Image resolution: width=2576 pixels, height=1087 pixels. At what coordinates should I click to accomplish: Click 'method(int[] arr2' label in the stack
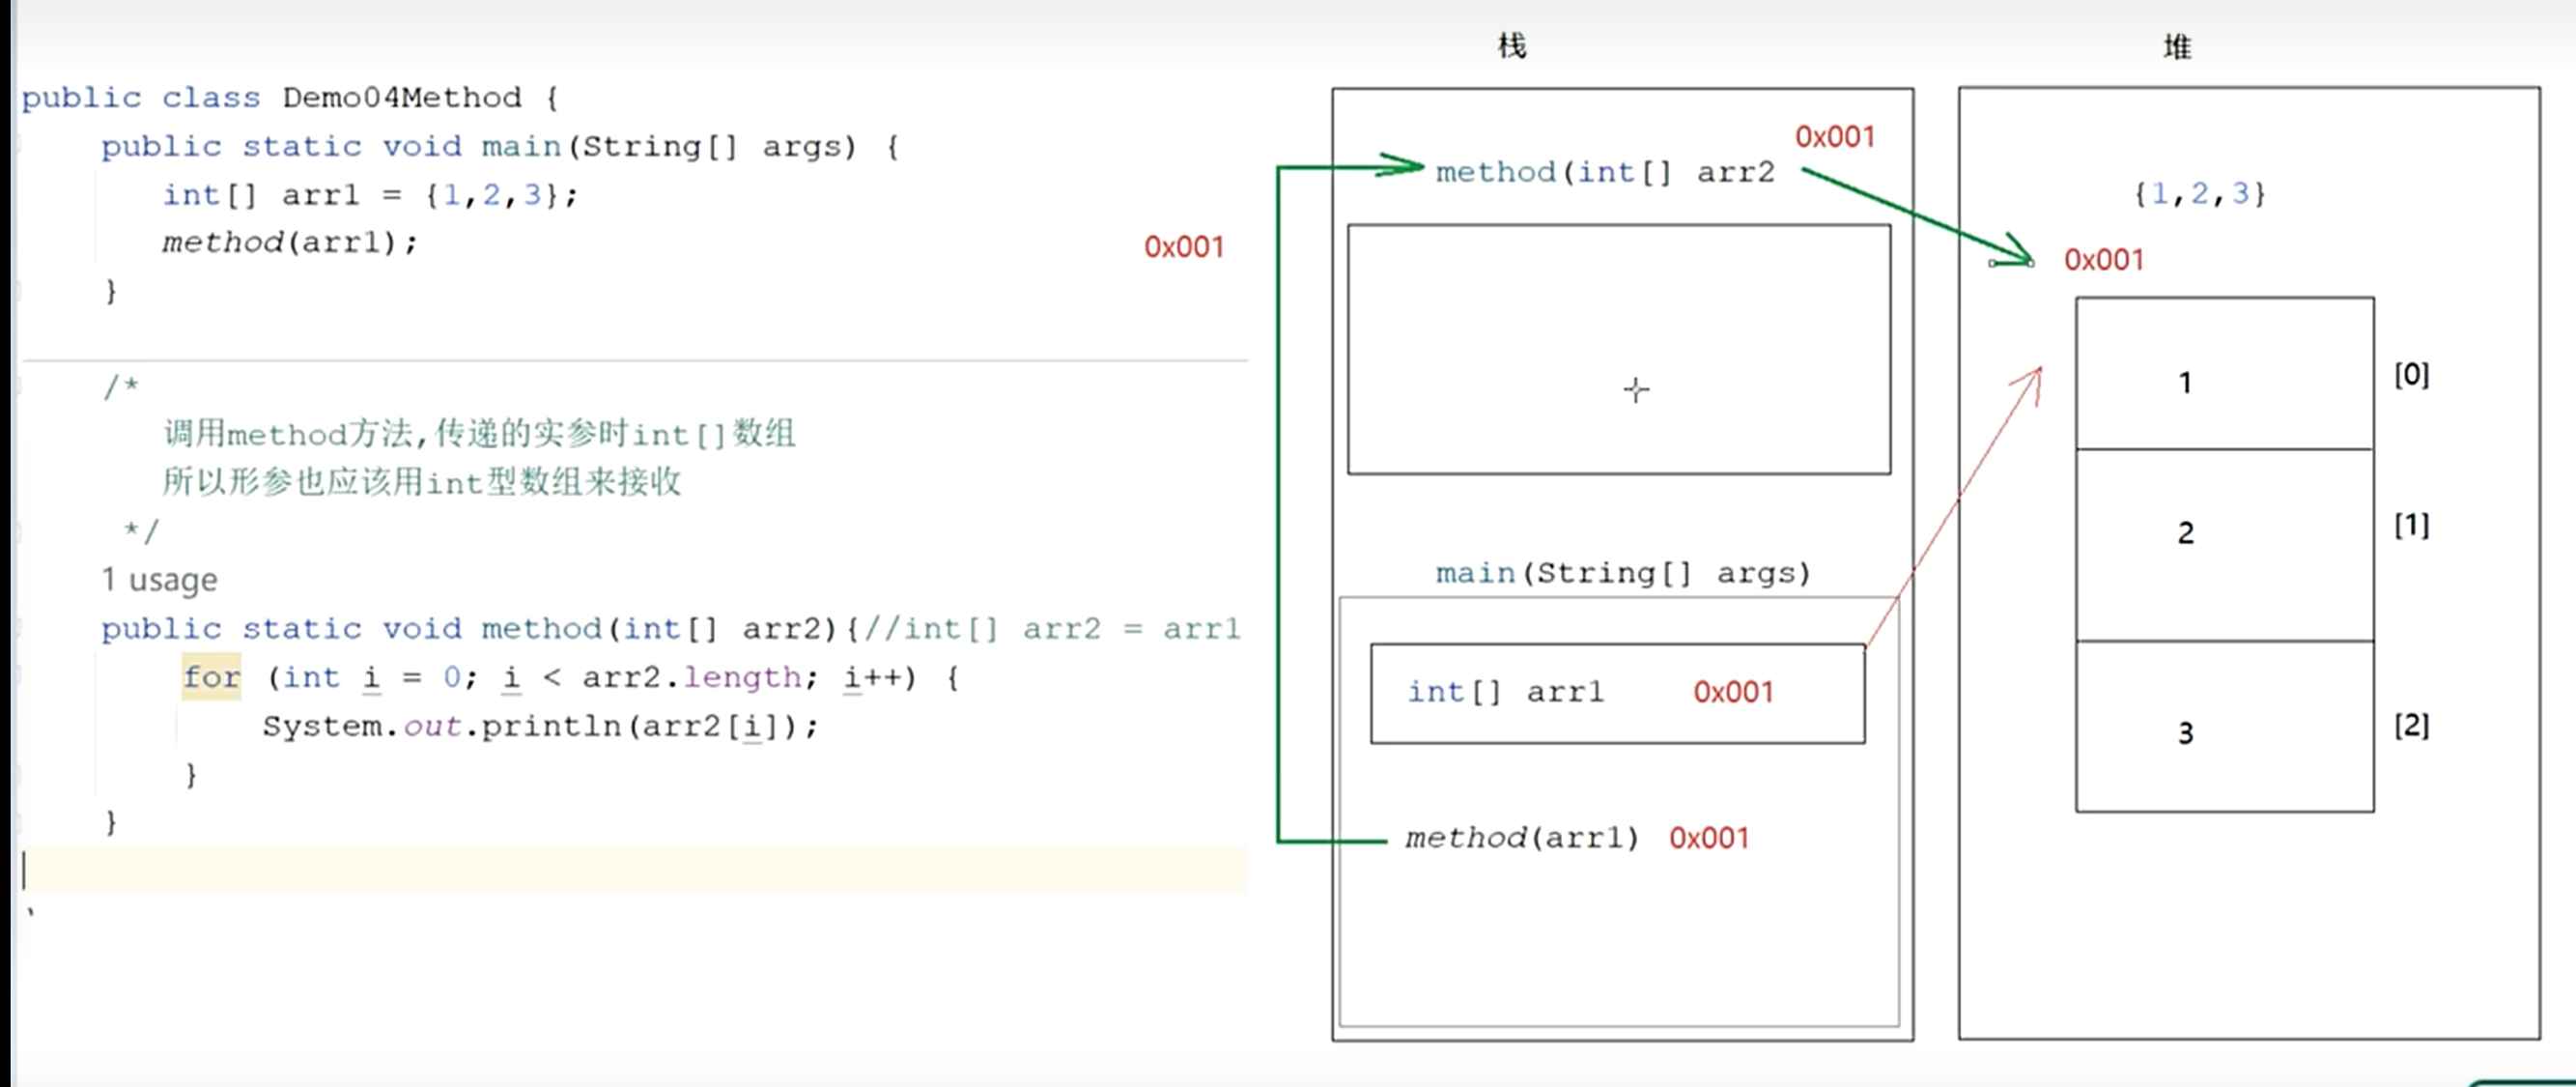coord(1604,172)
